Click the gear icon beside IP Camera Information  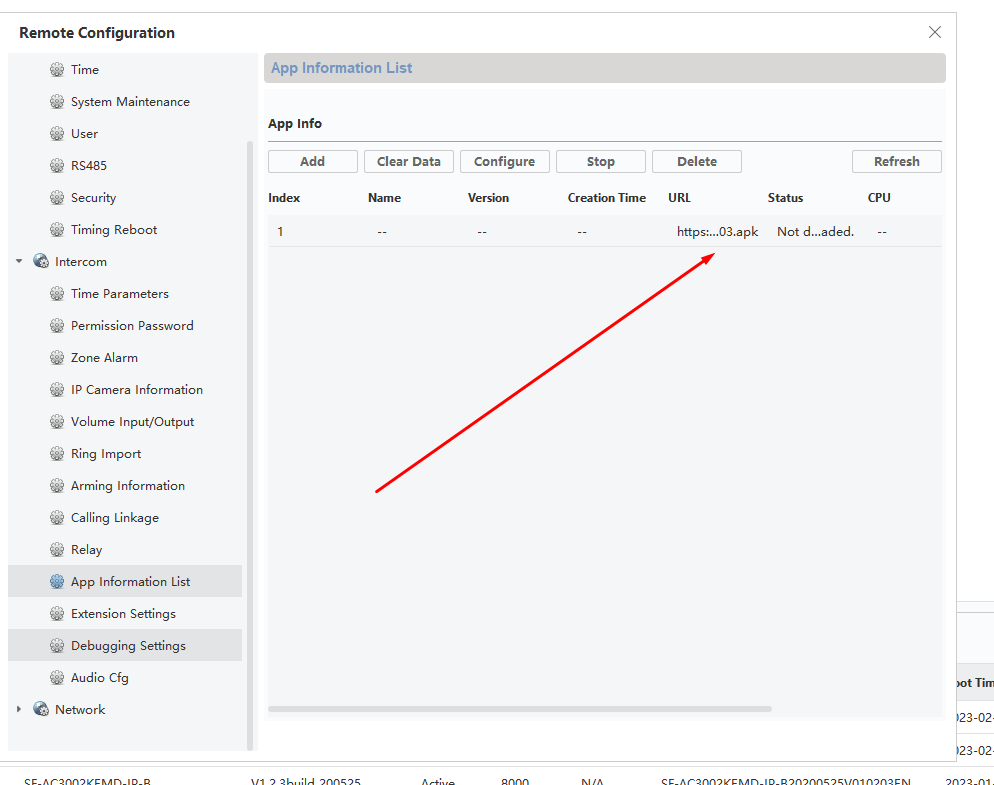tap(57, 389)
